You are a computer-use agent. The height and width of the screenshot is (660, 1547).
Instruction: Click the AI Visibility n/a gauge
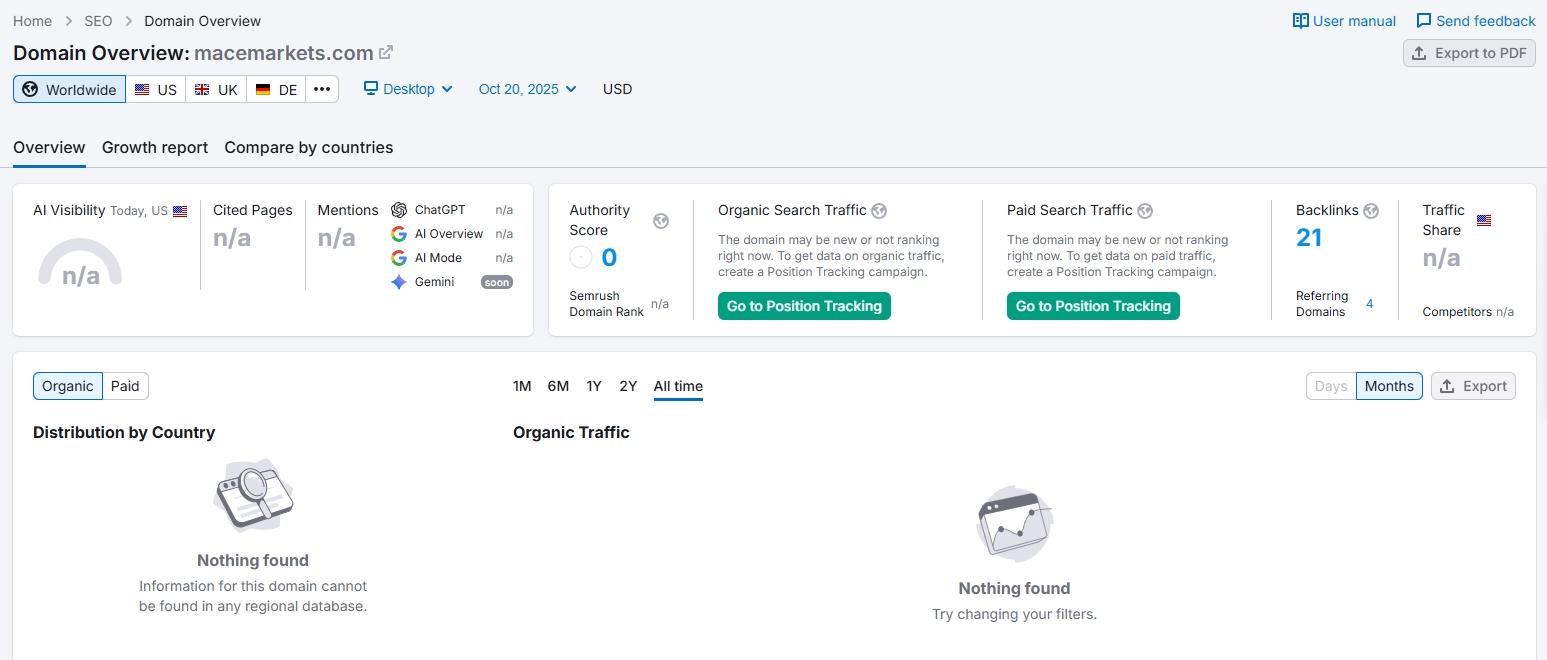click(x=80, y=263)
